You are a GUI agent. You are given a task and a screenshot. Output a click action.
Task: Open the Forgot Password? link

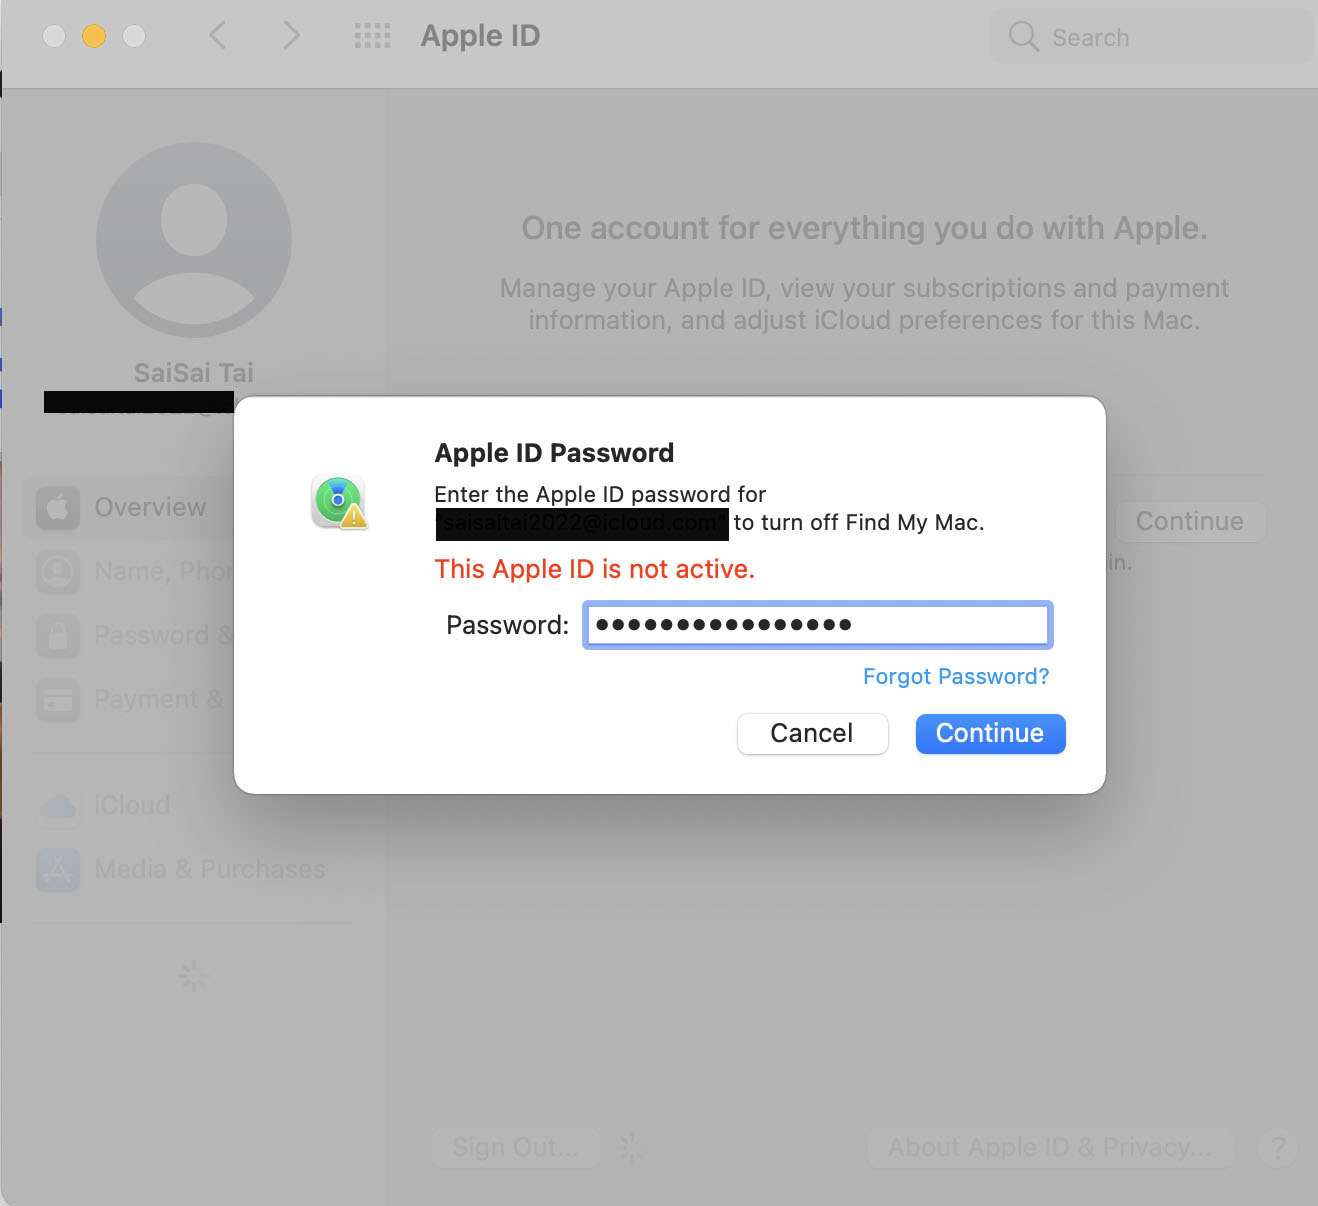pyautogui.click(x=956, y=676)
